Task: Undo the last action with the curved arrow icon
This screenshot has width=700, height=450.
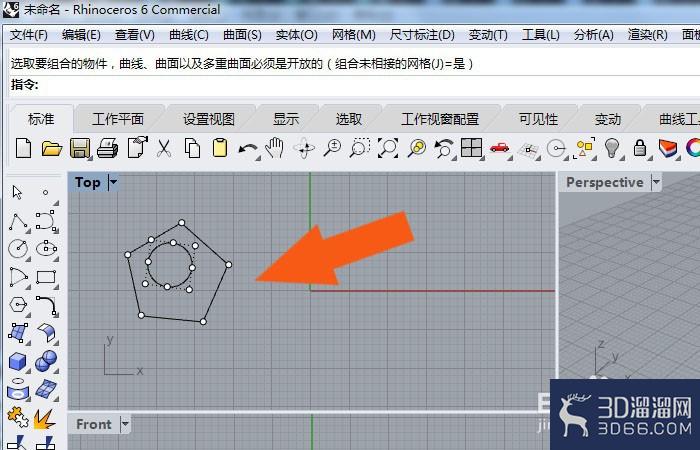Action: (248, 149)
